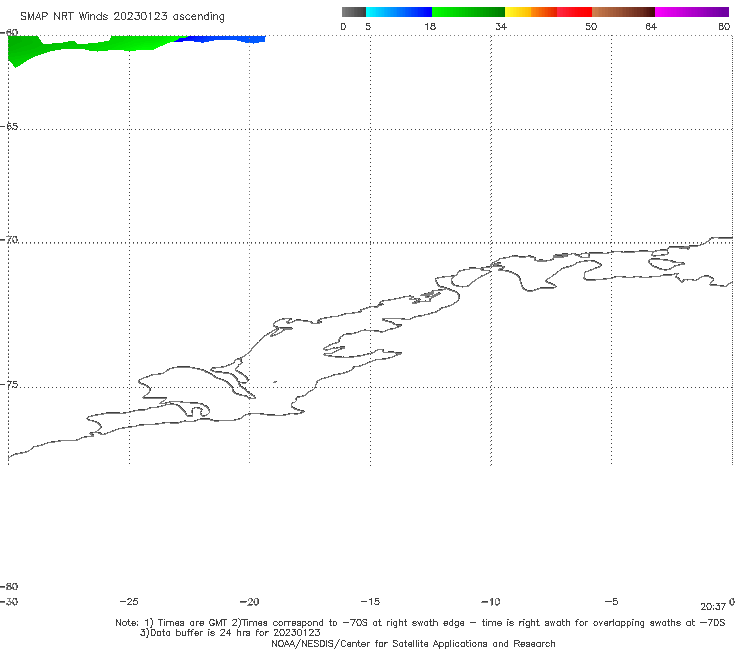Click the latitude label '-65'
This screenshot has height=650, width=740.
[9, 126]
